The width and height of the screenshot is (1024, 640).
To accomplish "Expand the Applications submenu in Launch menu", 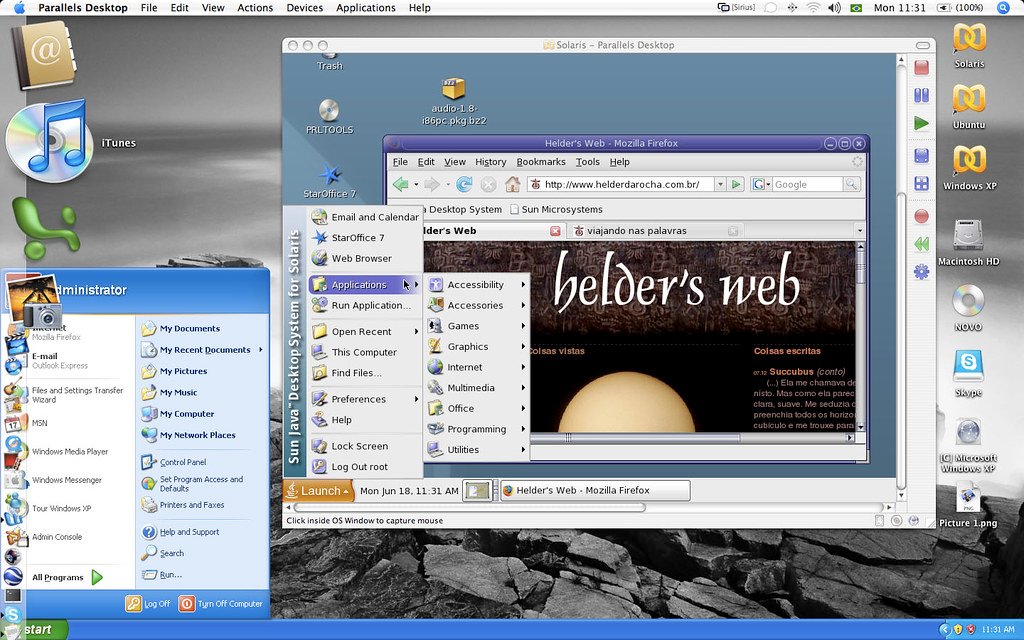I will coord(364,285).
